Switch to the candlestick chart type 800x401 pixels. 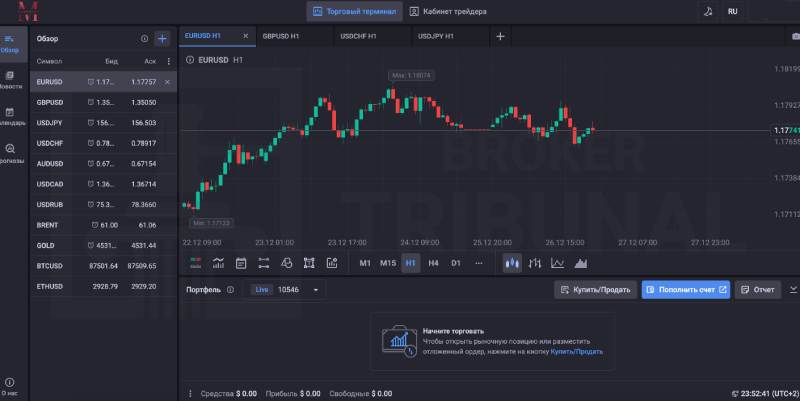click(x=512, y=263)
